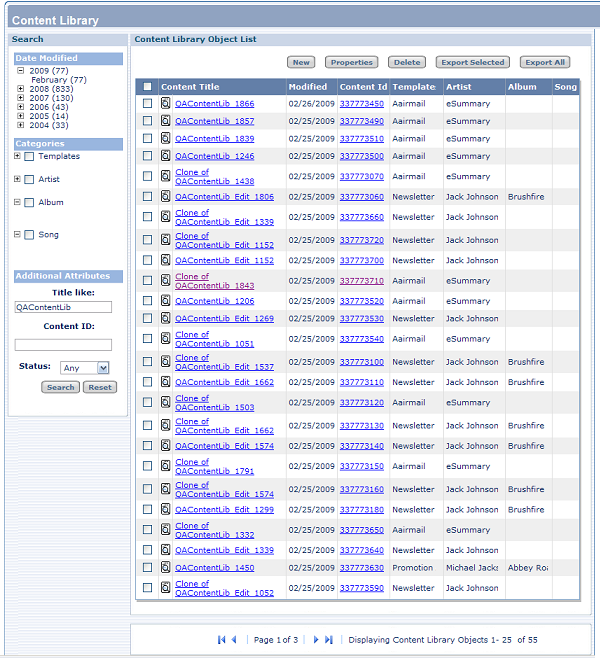
Task: Click the document icon beside QAContentLib_1450
Action: point(166,567)
